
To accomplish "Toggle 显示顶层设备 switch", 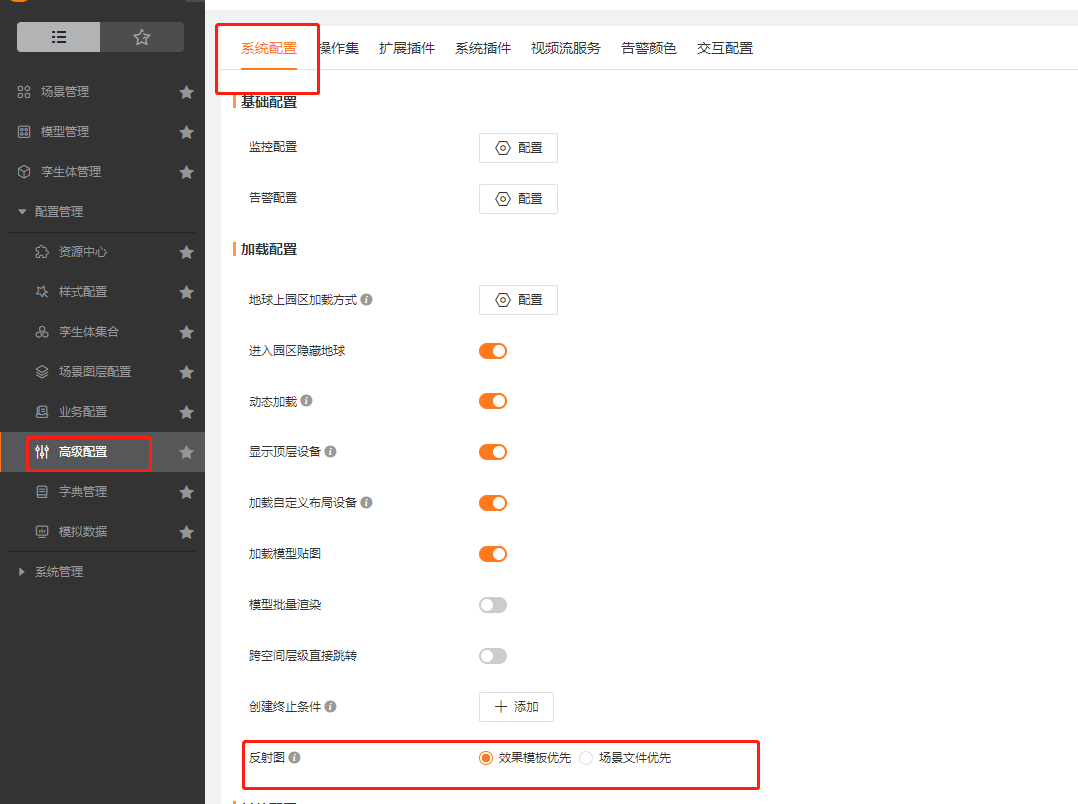I will pyautogui.click(x=493, y=452).
